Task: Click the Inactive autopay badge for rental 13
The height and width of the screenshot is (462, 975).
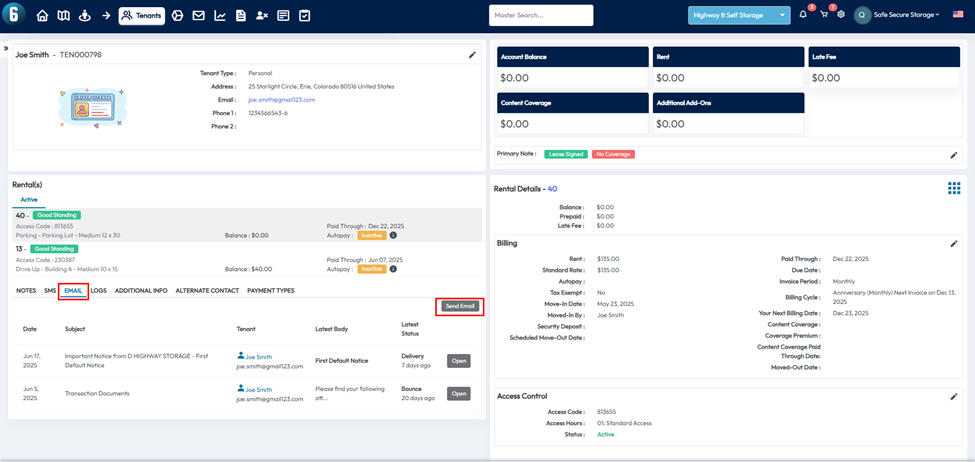Action: point(372,269)
